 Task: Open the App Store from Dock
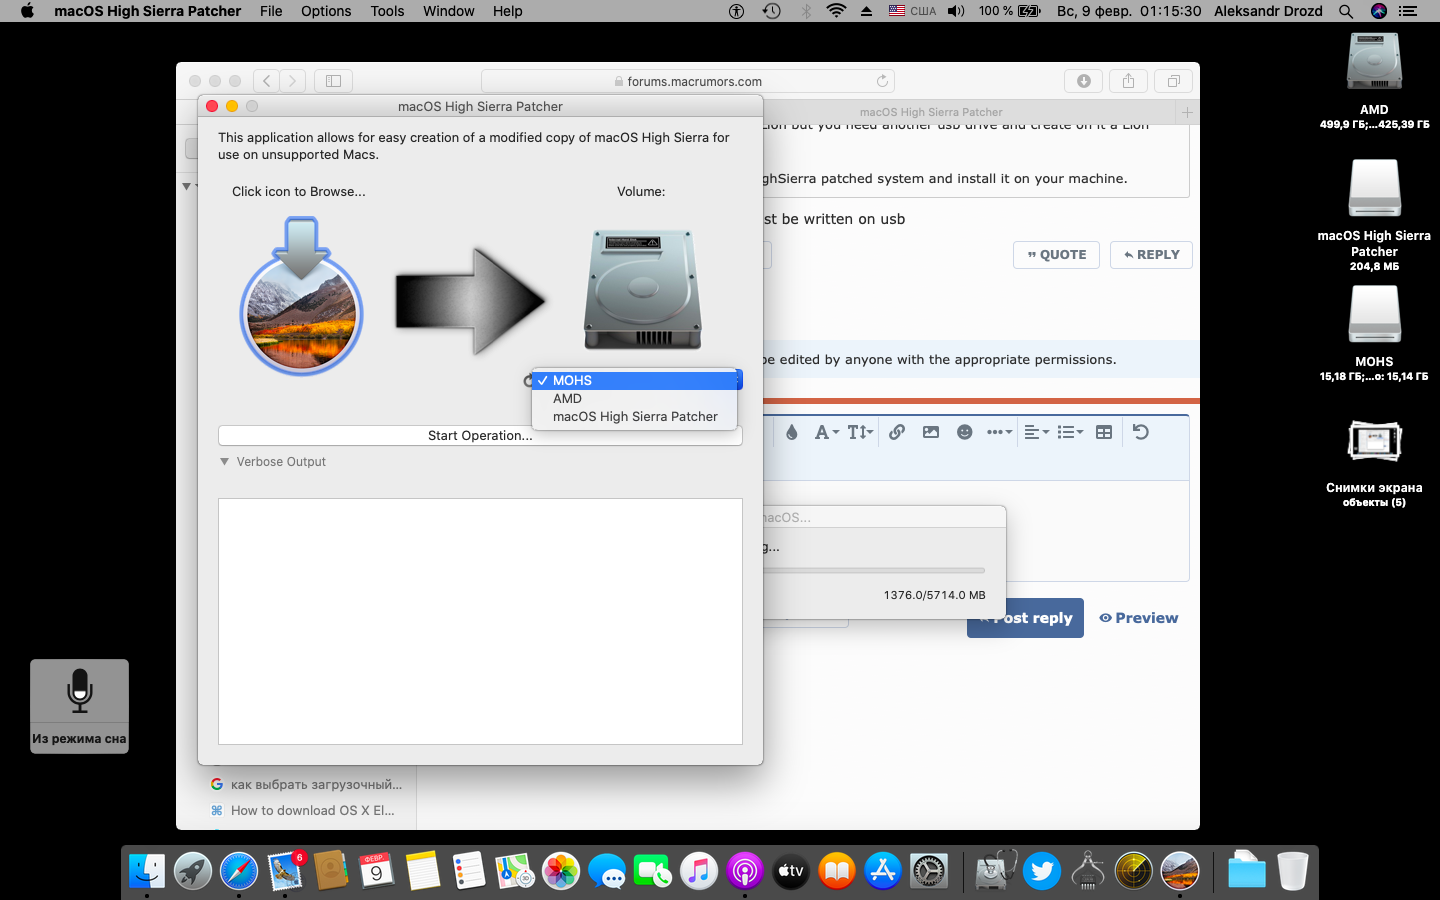click(883, 871)
